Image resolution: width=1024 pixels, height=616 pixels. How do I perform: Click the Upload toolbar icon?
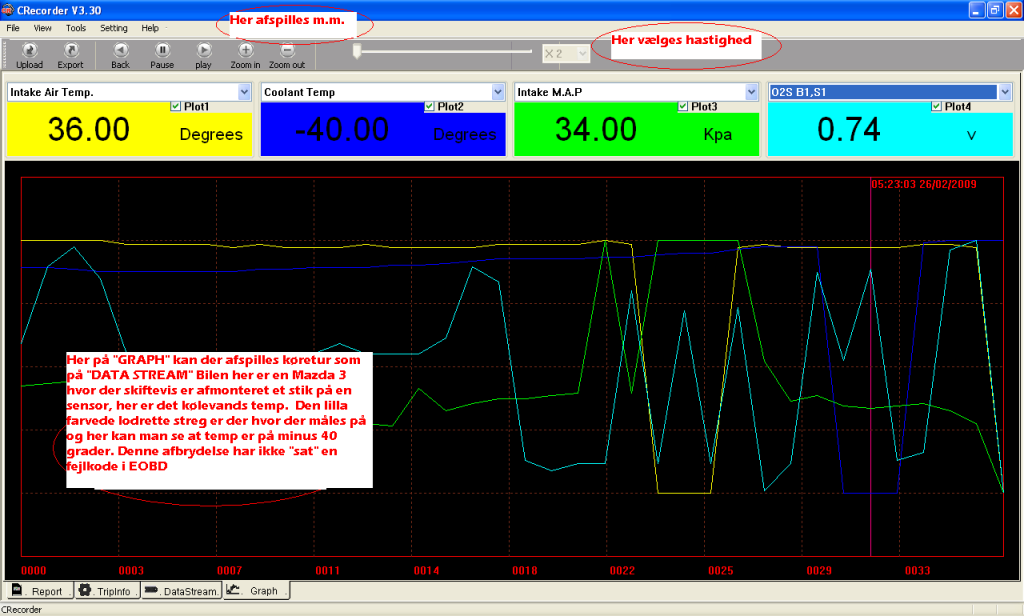pos(29,50)
